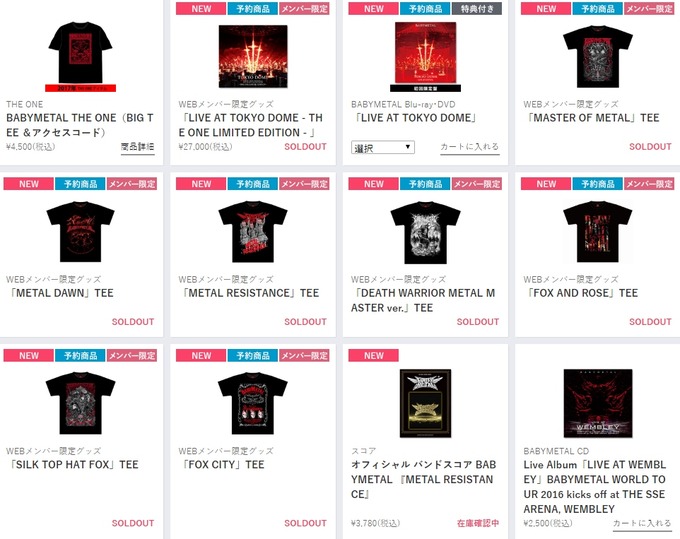Click メンバー限定 tag on FOX AND ROSE tee
The width and height of the screenshot is (680, 539).
coord(649,184)
